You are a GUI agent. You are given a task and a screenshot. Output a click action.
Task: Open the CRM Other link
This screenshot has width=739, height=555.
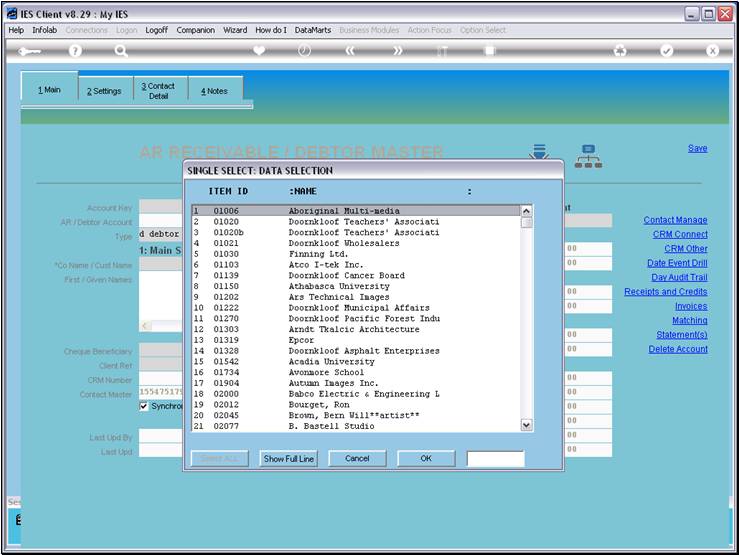click(x=686, y=249)
